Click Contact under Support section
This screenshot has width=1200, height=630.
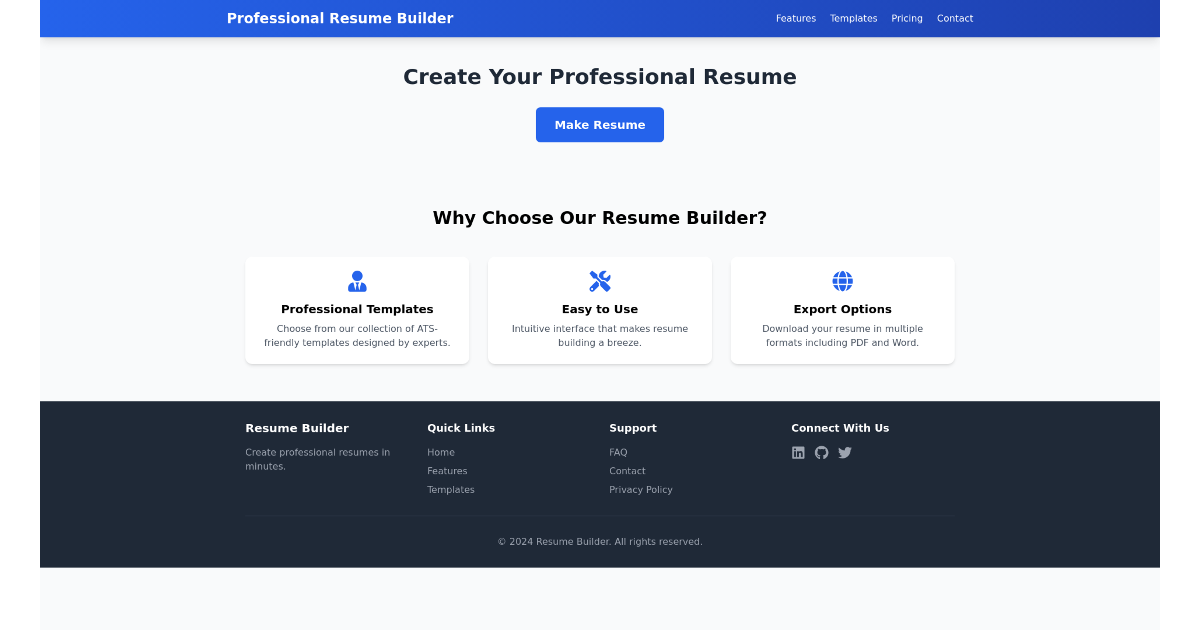tap(627, 470)
